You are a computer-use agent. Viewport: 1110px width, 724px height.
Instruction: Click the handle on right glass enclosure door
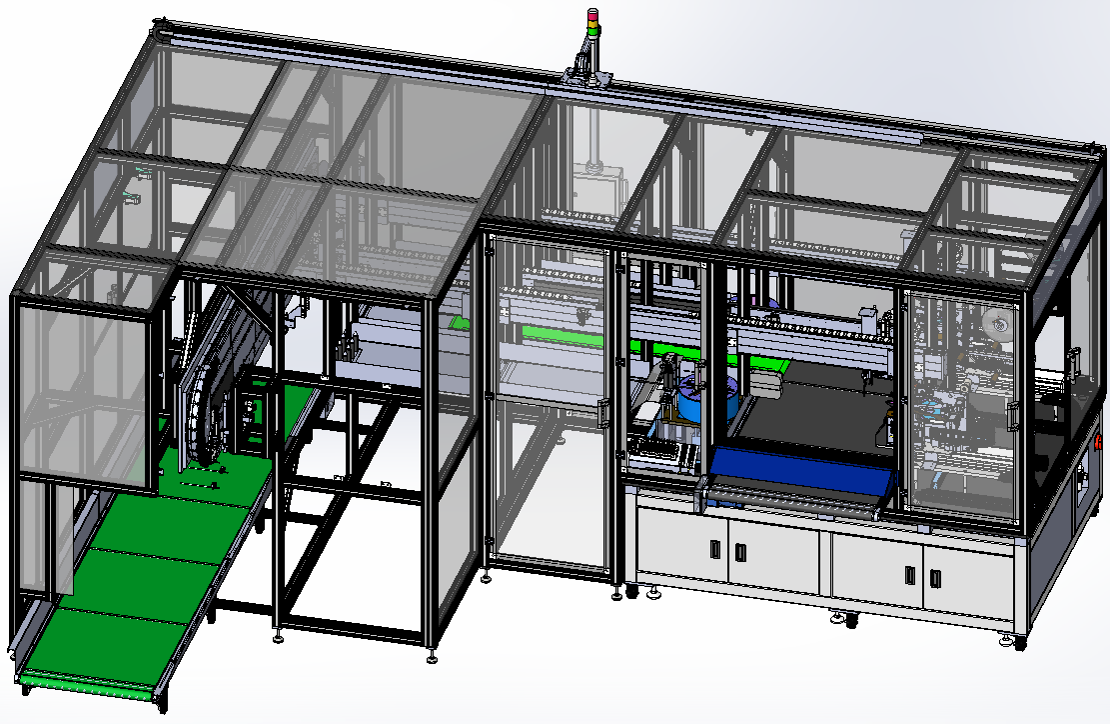(x=1013, y=416)
